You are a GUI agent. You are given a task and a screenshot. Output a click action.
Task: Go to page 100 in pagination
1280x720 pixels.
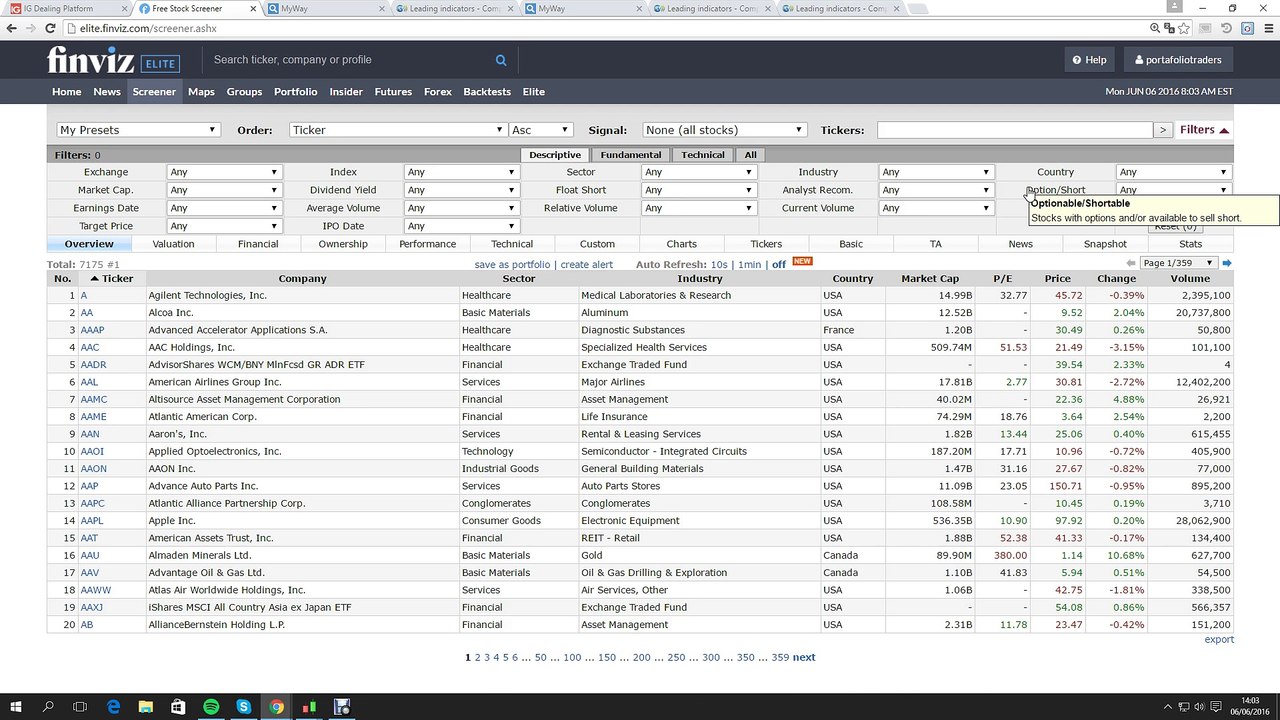coord(572,658)
